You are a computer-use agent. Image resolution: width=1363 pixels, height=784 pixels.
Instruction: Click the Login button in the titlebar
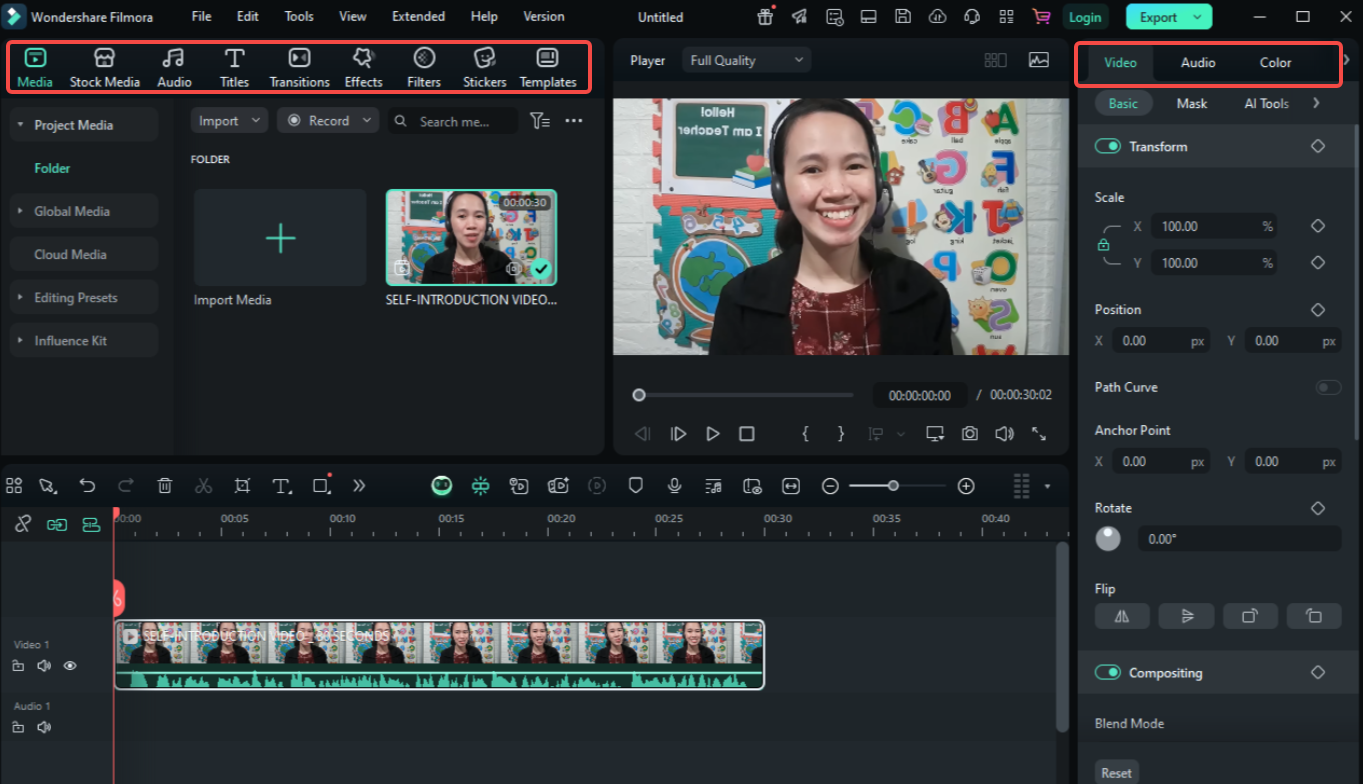tap(1085, 16)
